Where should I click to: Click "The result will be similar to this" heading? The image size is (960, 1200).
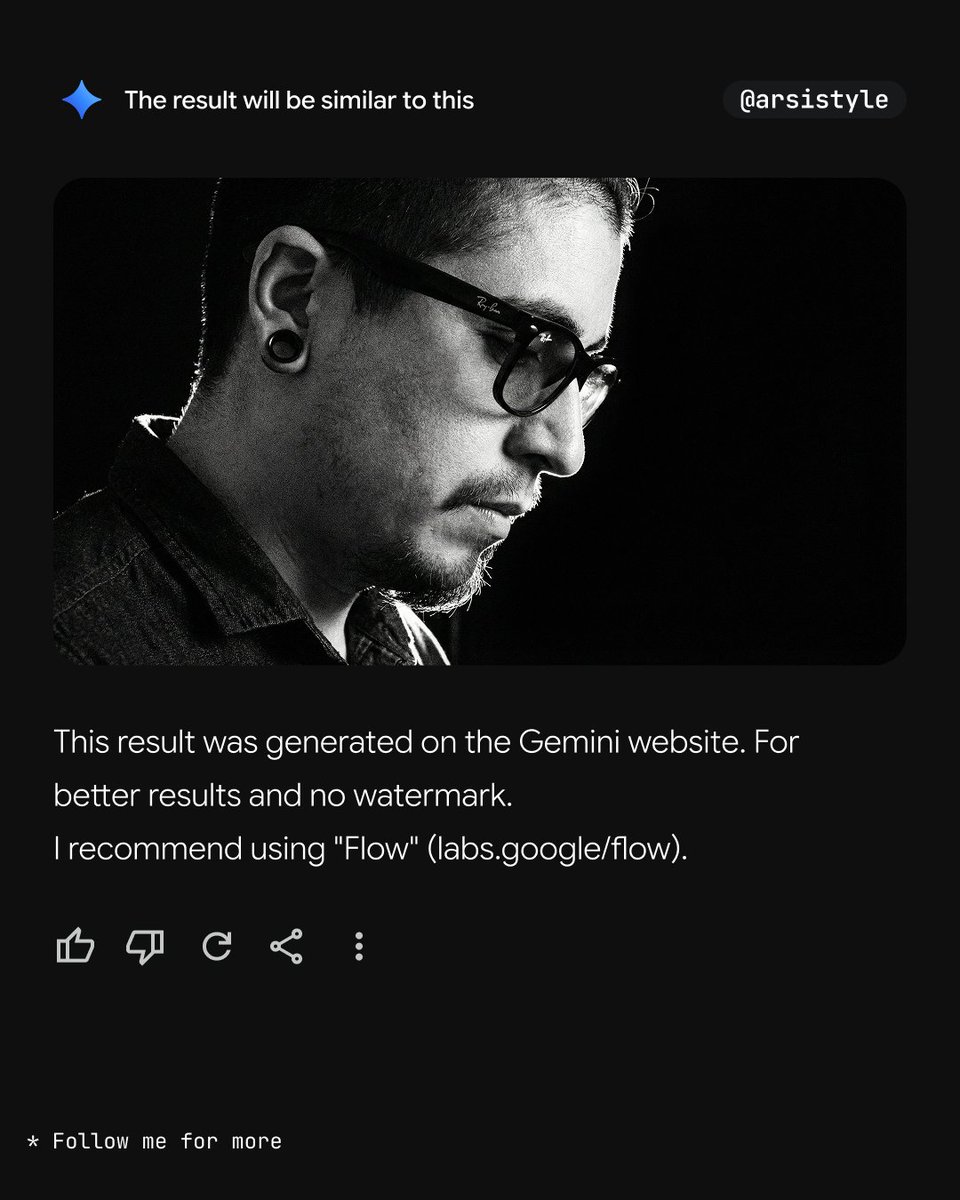pos(299,100)
